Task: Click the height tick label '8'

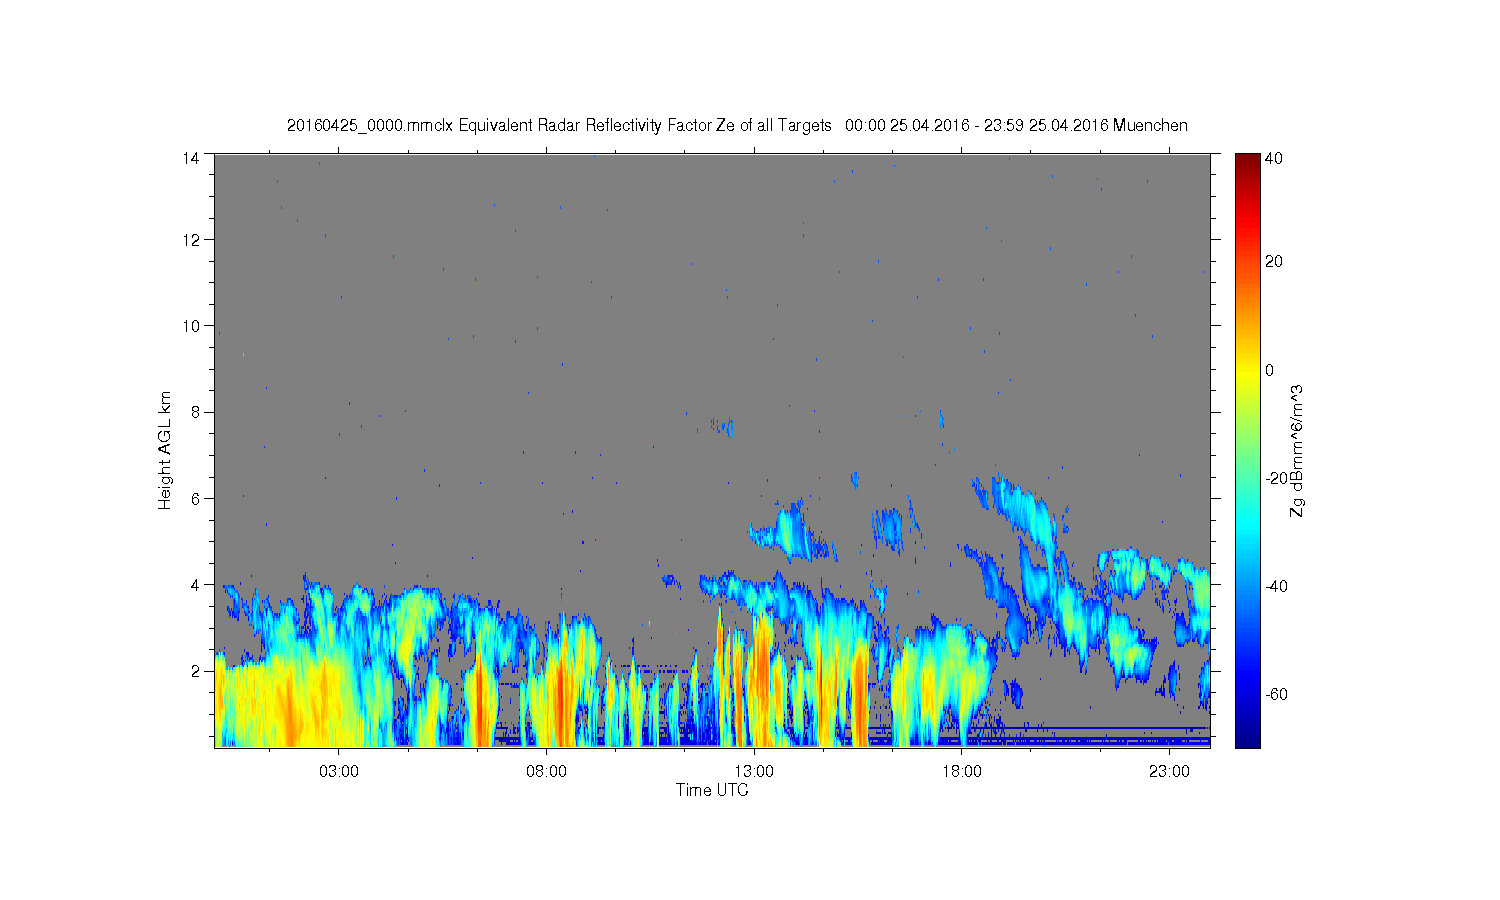Action: point(195,412)
